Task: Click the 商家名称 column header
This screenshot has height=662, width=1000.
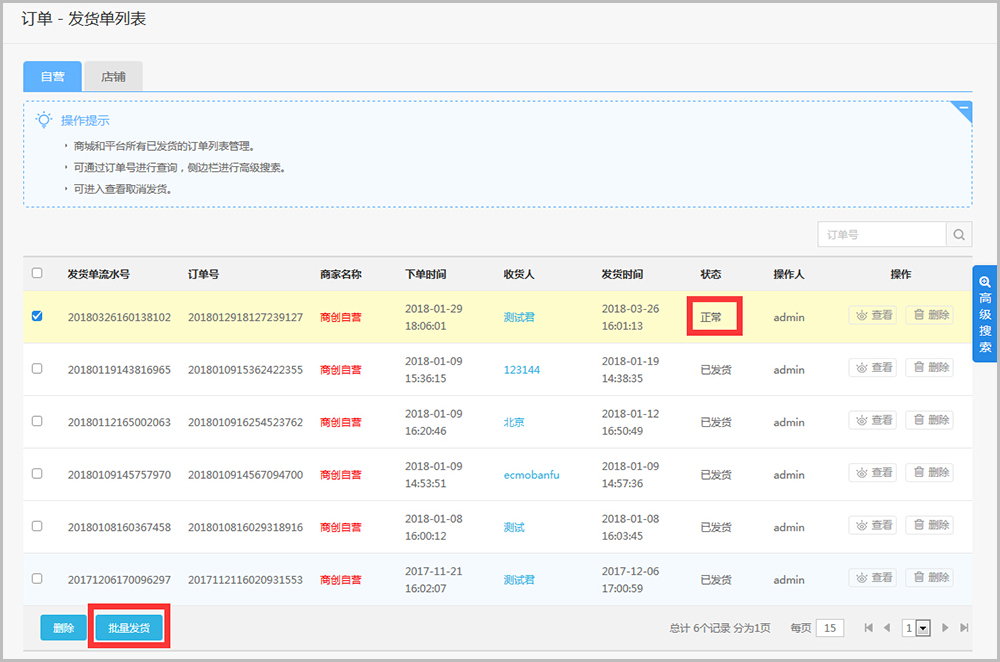Action: 341,274
